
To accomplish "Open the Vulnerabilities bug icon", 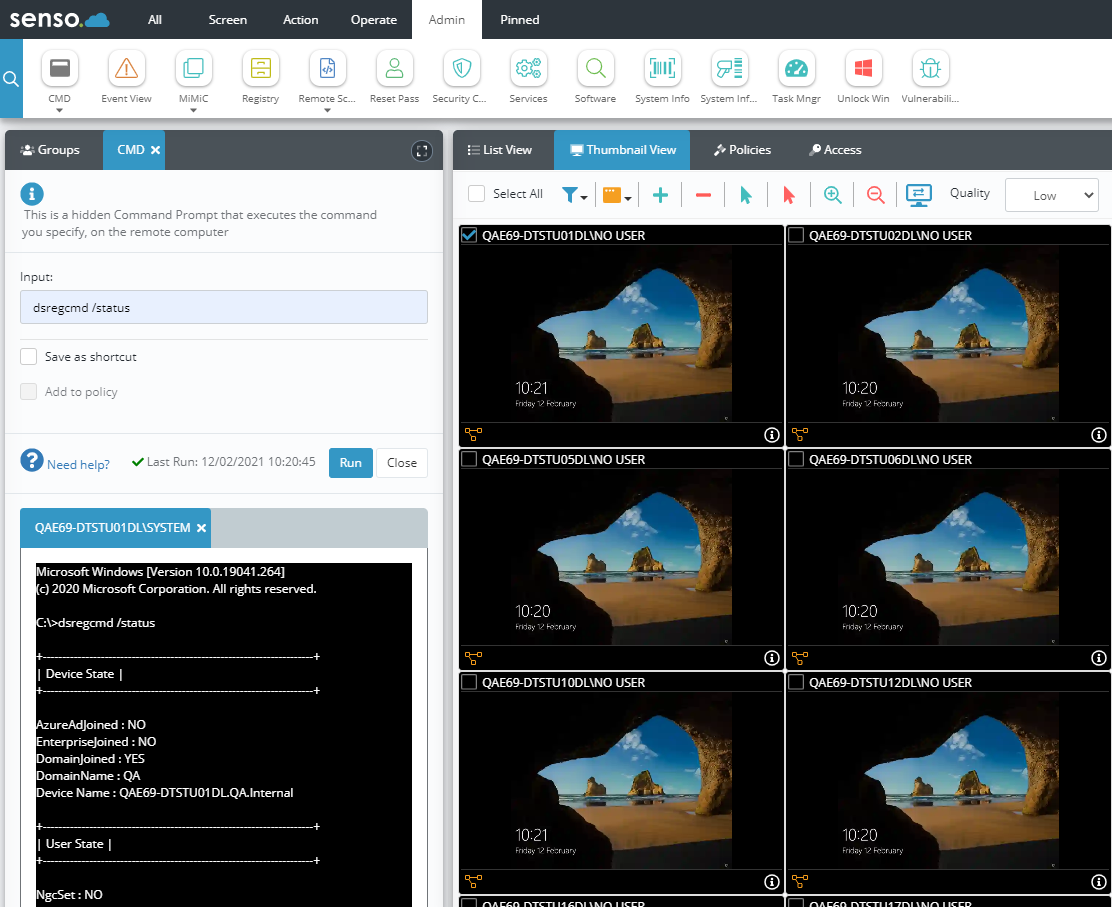I will 930,69.
